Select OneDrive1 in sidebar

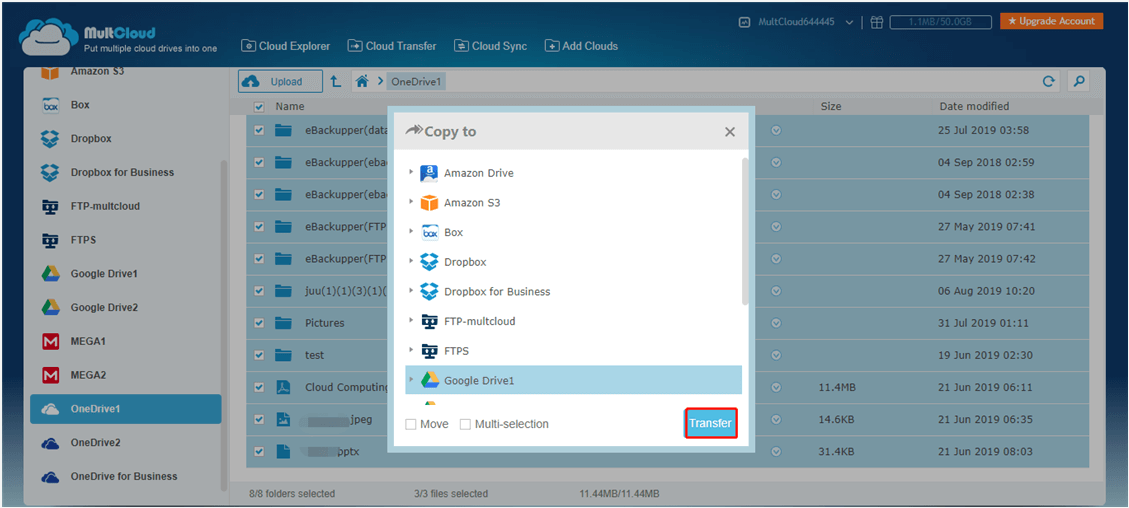point(125,409)
